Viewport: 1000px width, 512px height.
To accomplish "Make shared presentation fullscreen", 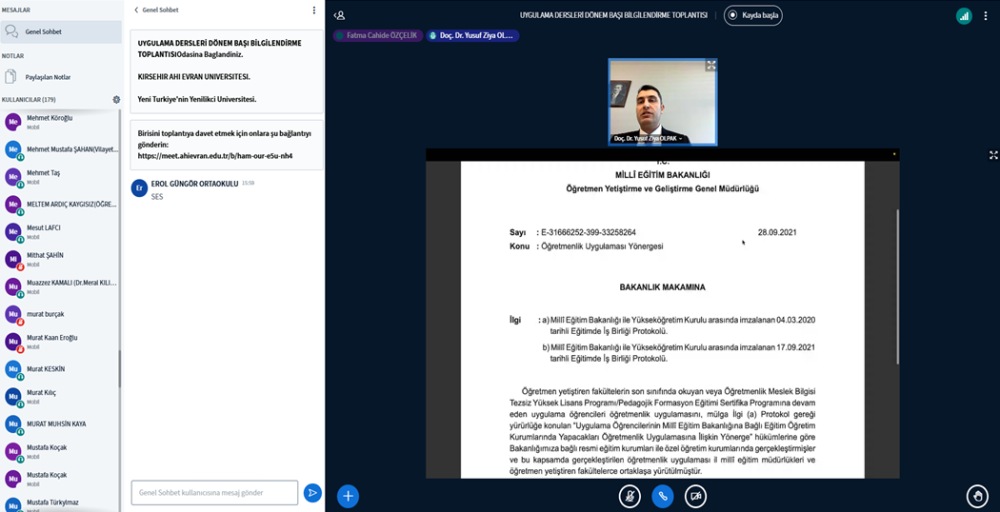I will [x=993, y=155].
